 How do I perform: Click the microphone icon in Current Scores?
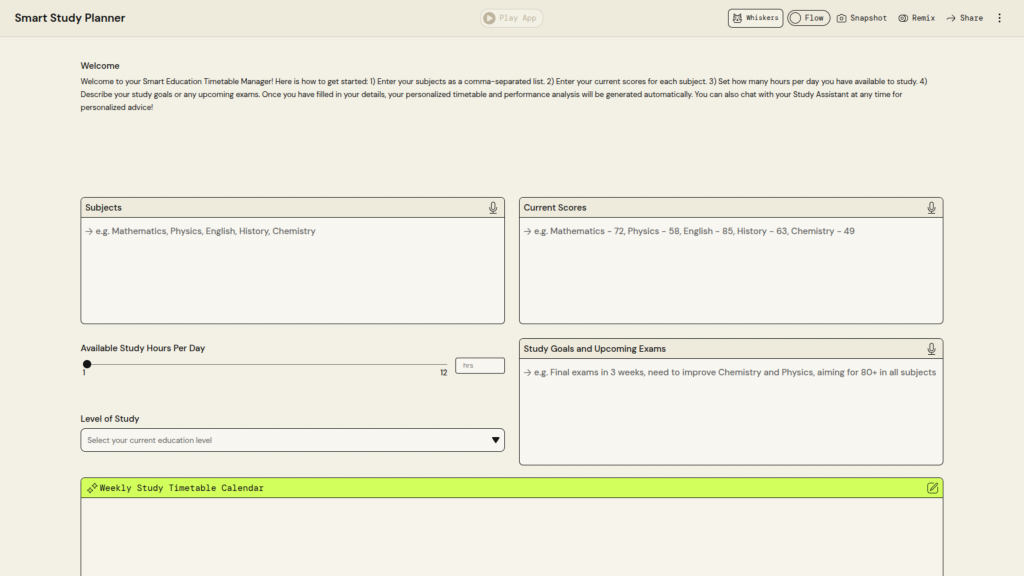(x=931, y=208)
